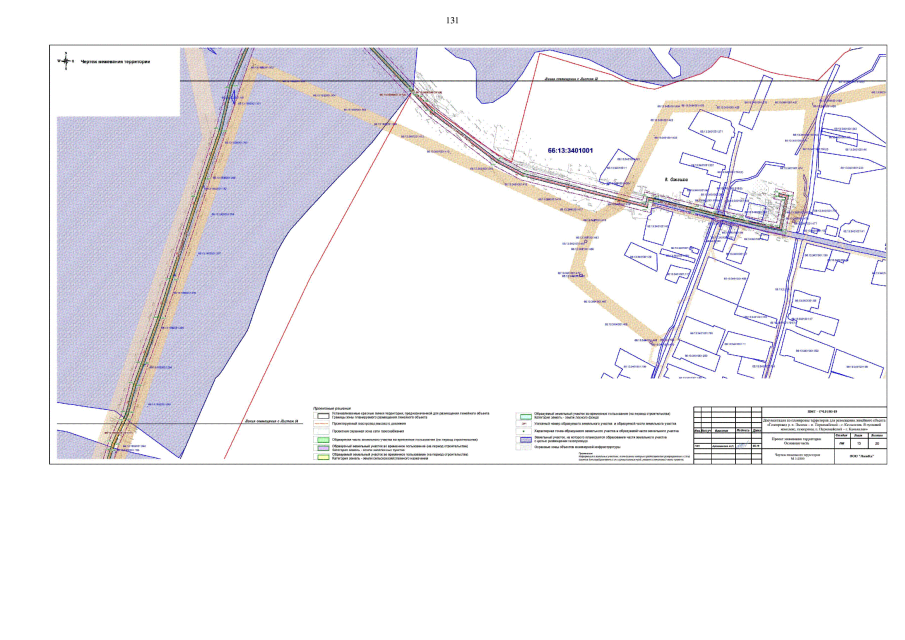The image size is (905, 640).
Task: Click the match line label at bottom left
Action: pos(272,421)
